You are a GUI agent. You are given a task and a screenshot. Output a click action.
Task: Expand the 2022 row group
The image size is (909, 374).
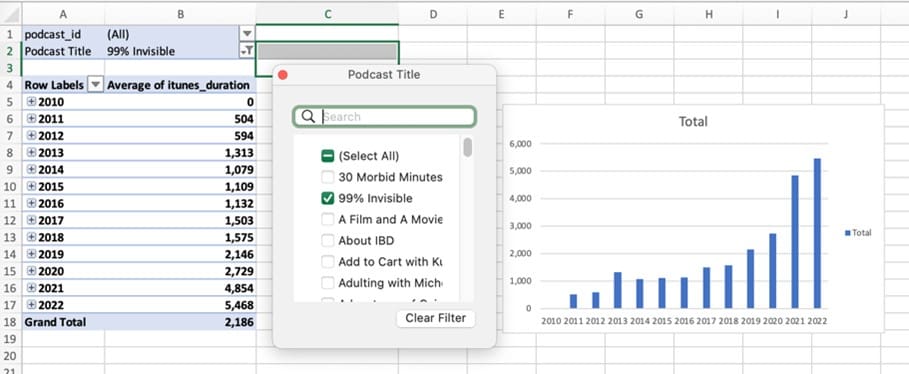pos(31,304)
